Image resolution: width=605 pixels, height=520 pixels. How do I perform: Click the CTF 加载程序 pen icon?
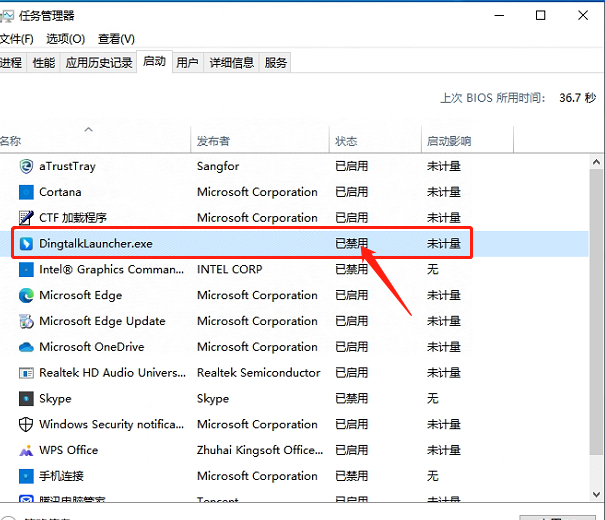click(26, 218)
